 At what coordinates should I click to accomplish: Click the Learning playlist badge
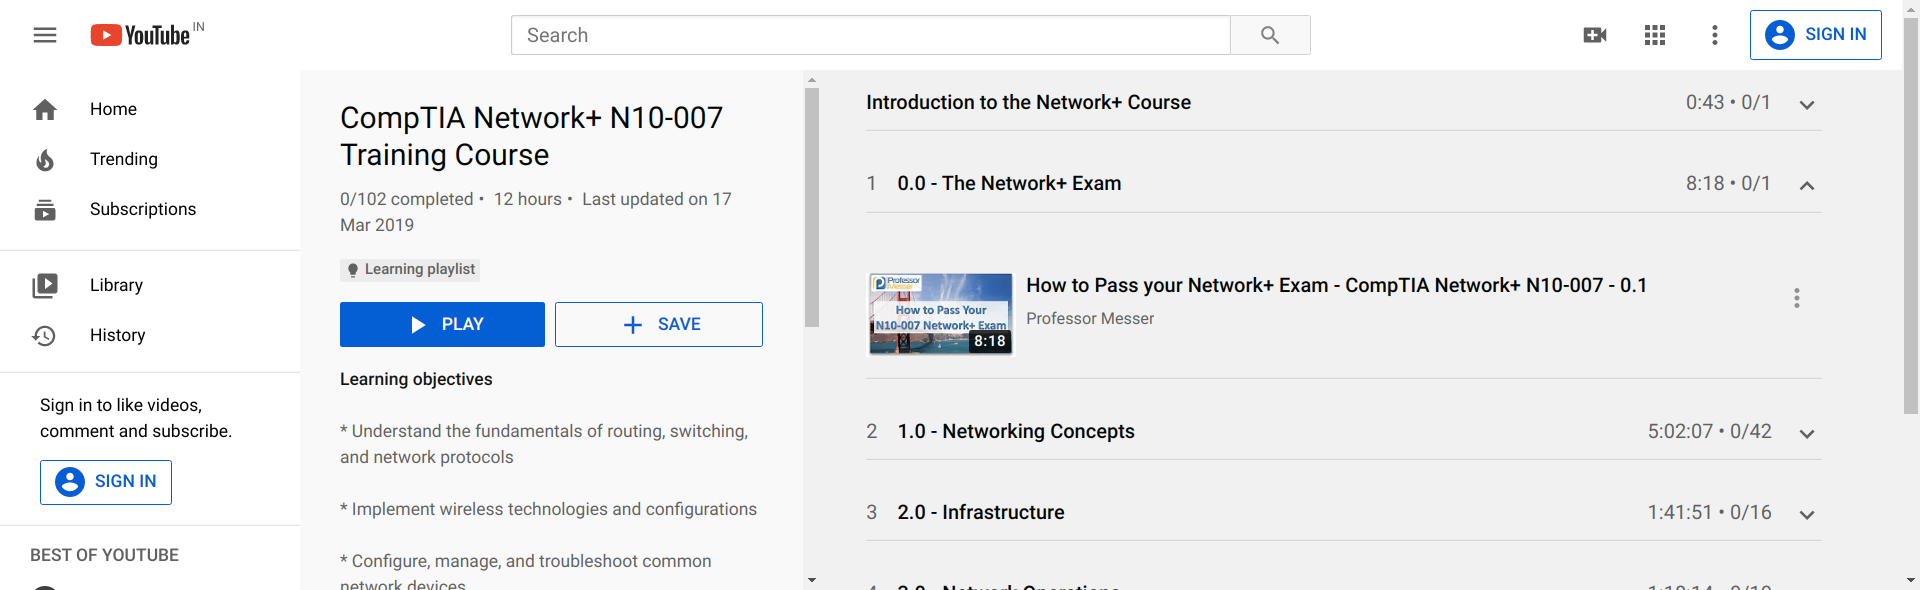pos(410,269)
